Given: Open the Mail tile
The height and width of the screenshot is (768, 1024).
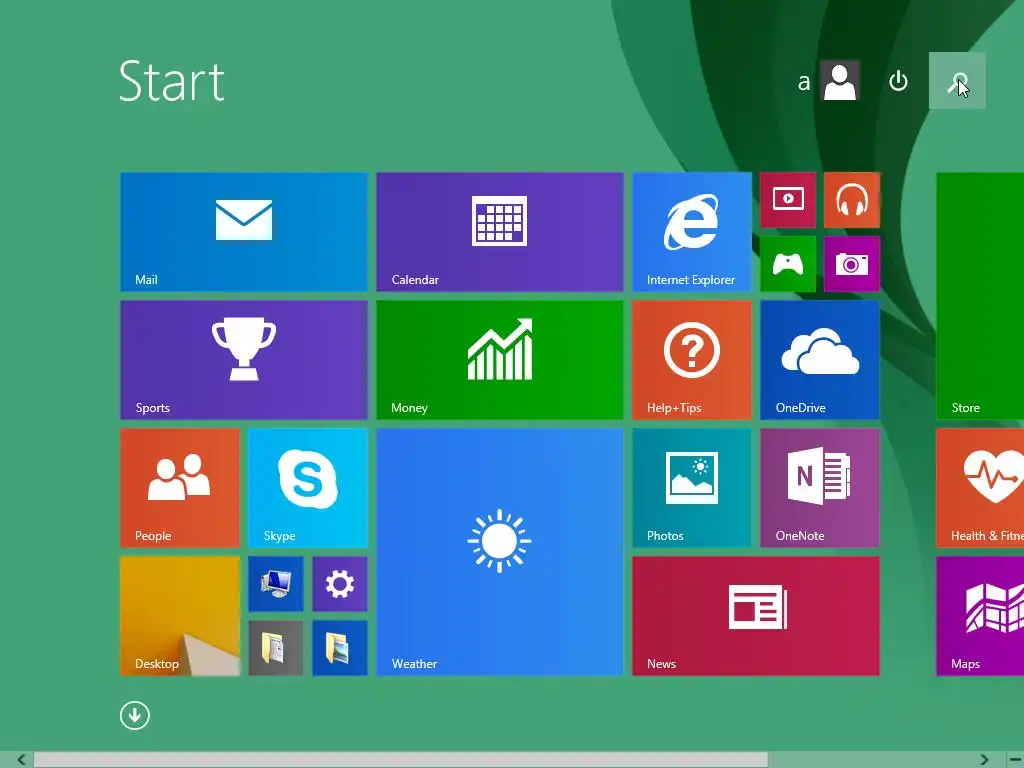Looking at the screenshot, I should [244, 232].
